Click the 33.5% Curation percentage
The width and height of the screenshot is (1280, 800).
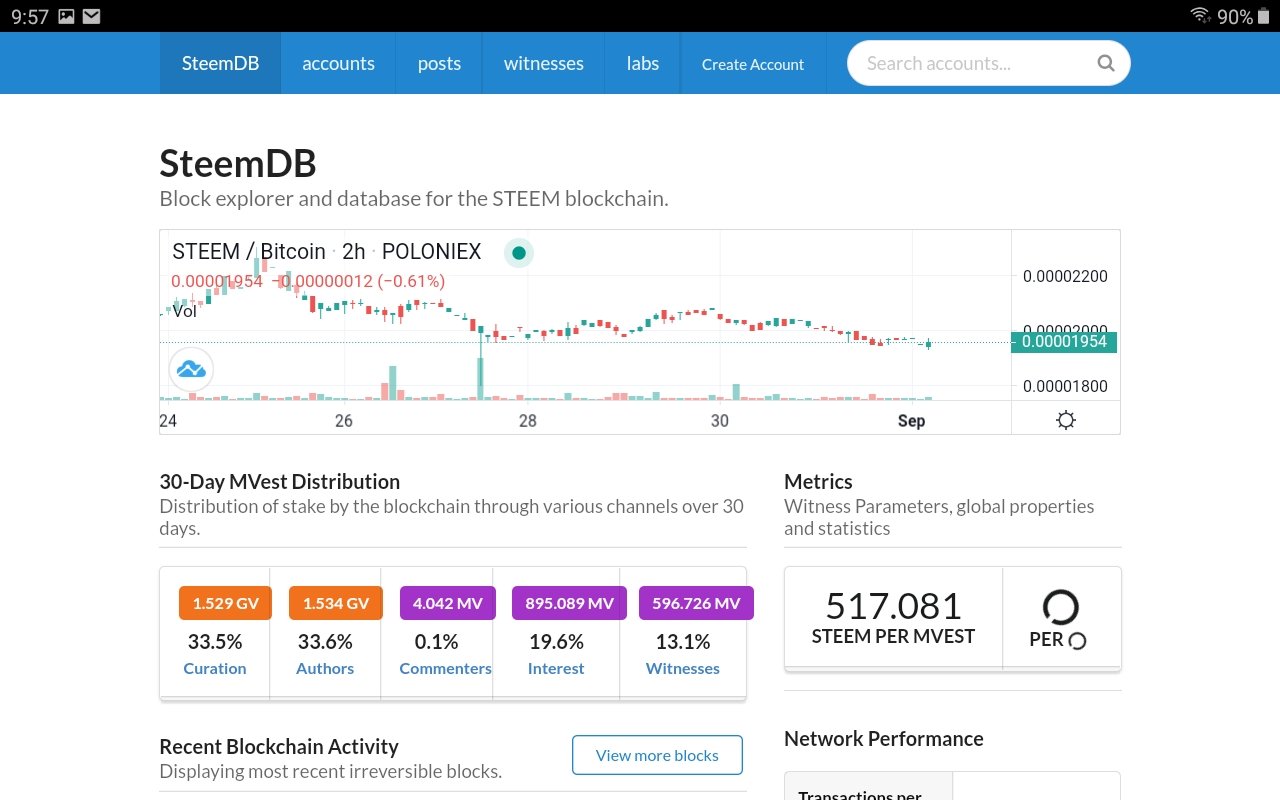point(215,641)
